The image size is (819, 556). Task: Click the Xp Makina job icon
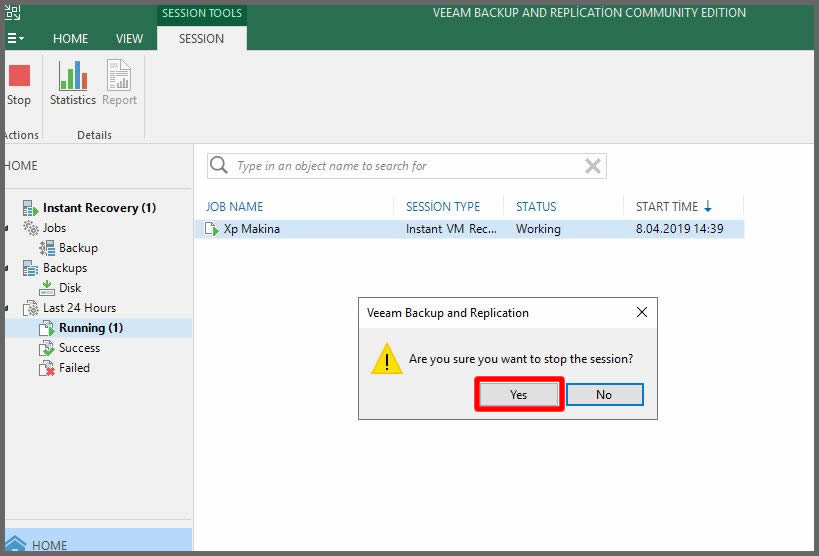(x=212, y=229)
